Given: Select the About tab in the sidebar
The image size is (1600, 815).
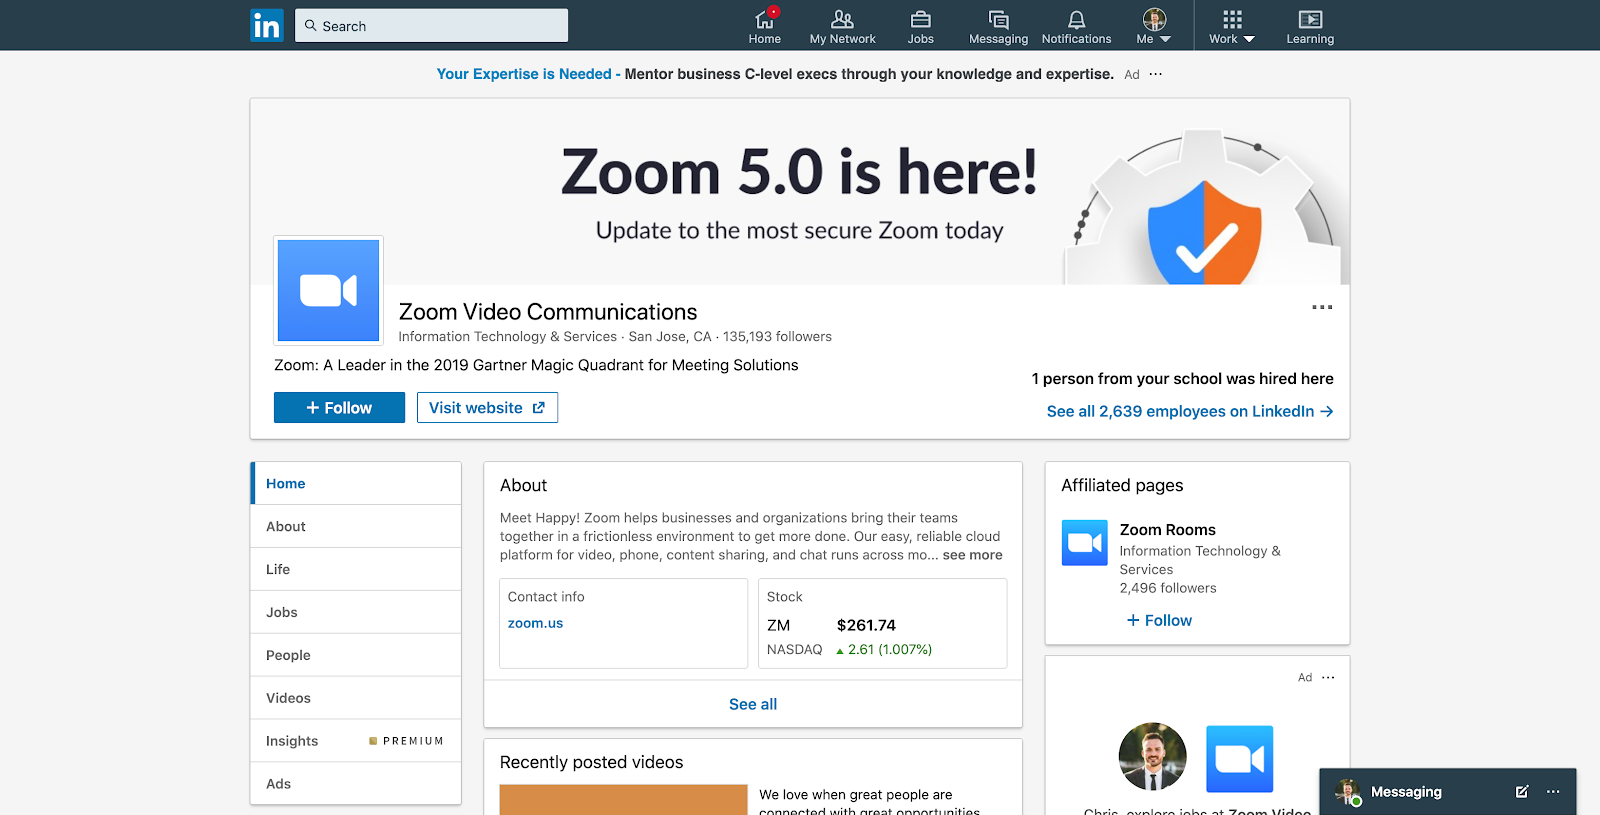Looking at the screenshot, I should click(356, 526).
